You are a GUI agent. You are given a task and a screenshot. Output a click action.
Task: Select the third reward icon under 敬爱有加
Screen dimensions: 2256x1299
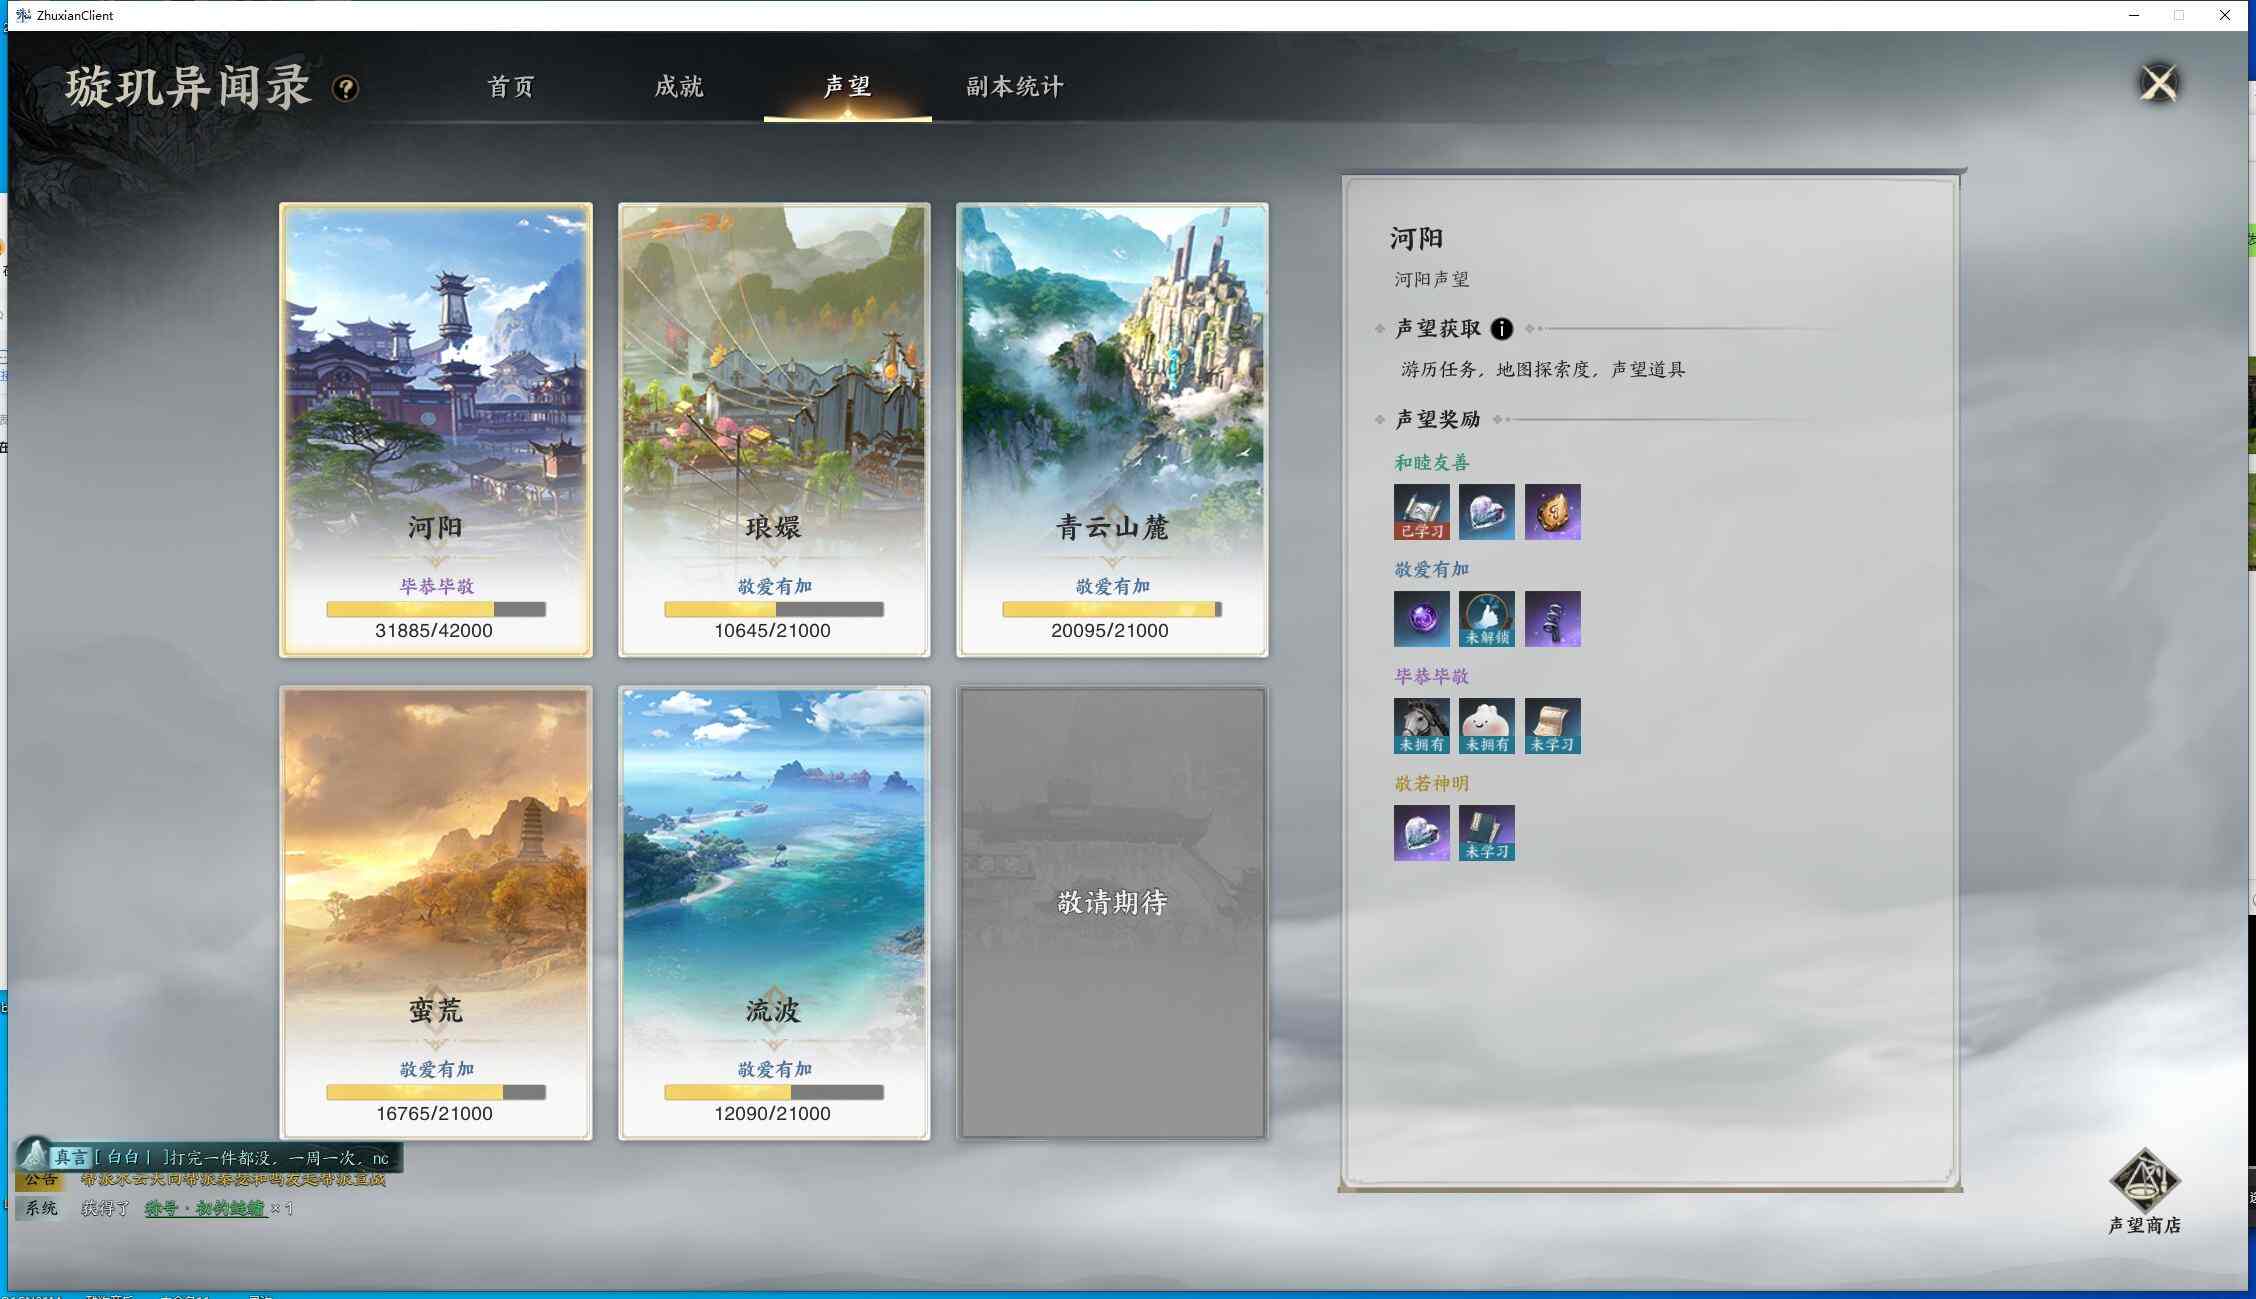(1552, 619)
